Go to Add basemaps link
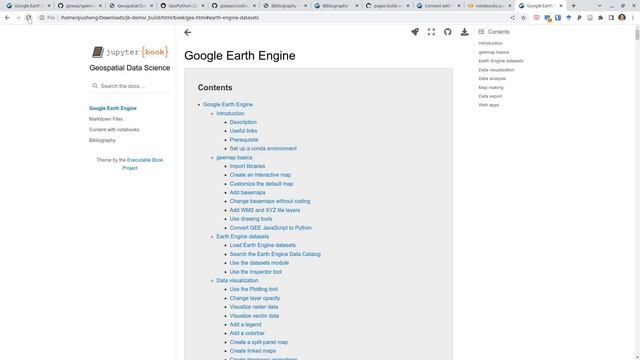Viewport: 640px width, 360px height. pos(247,193)
